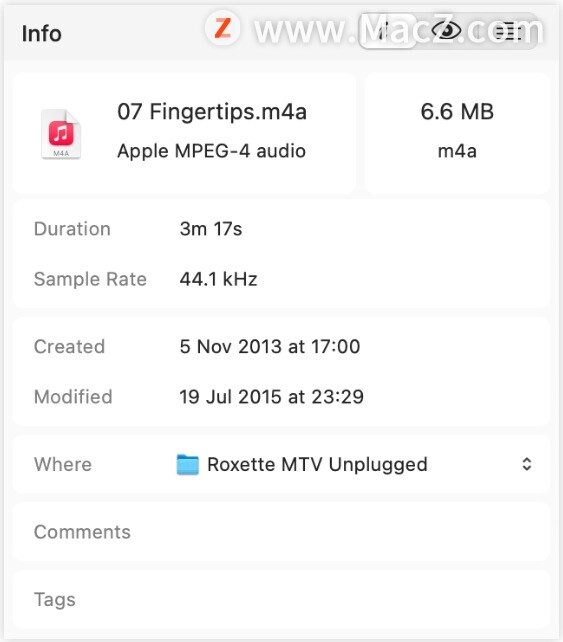Image resolution: width=563 pixels, height=642 pixels.
Task: Click the M4A music file icon
Action: (61, 134)
